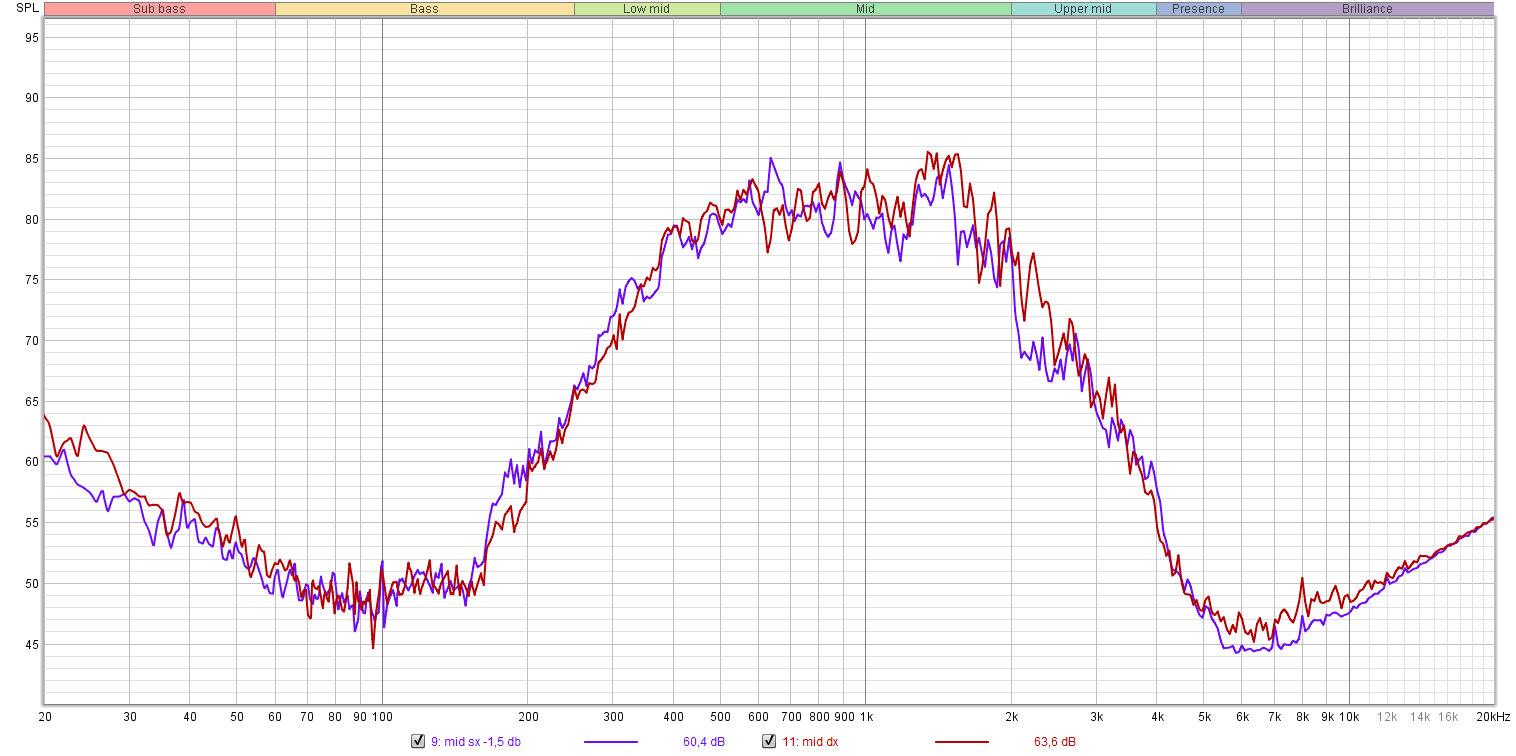Click the Brilliance band header
The image size is (1516, 756).
1367,9
